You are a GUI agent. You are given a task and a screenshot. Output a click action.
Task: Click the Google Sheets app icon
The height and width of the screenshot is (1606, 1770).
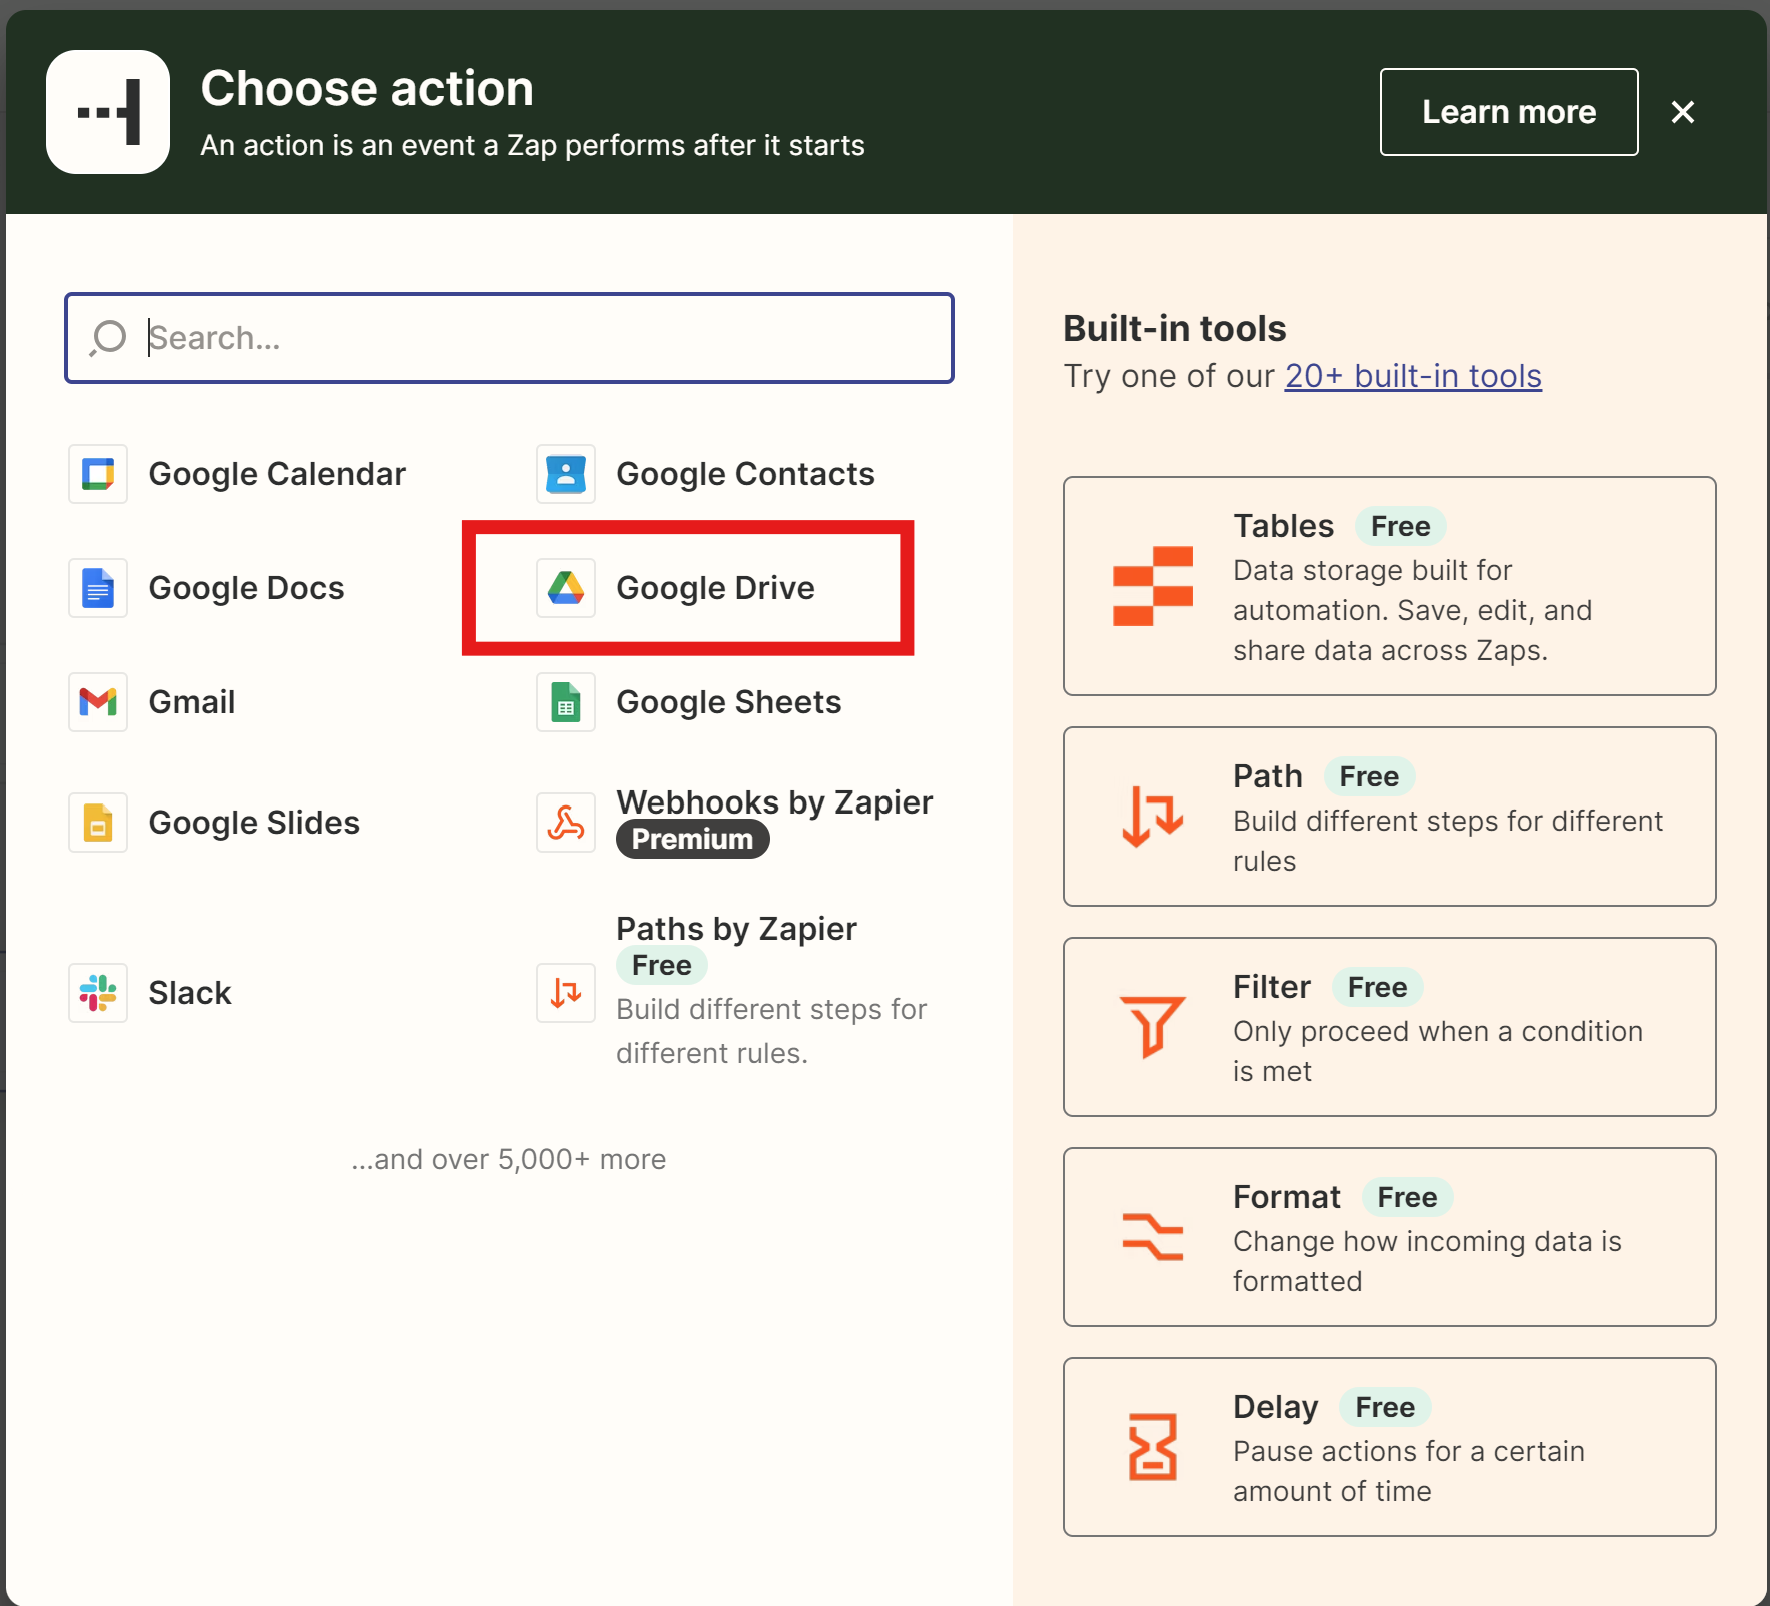[566, 702]
